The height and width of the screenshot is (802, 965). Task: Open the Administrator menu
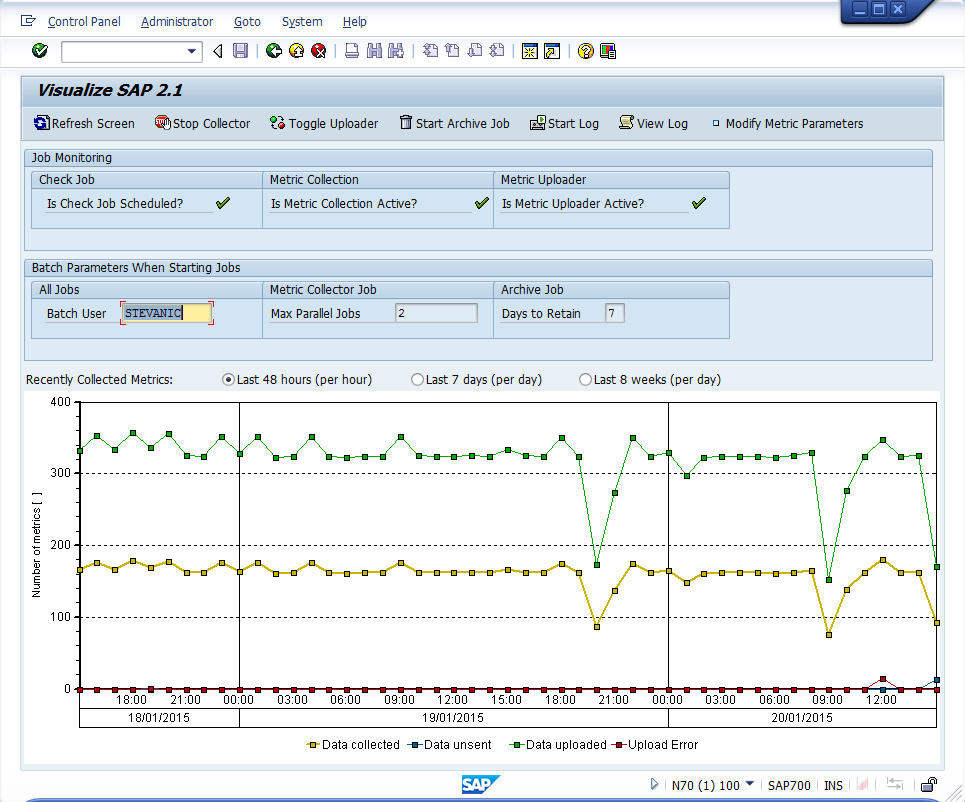(x=177, y=22)
